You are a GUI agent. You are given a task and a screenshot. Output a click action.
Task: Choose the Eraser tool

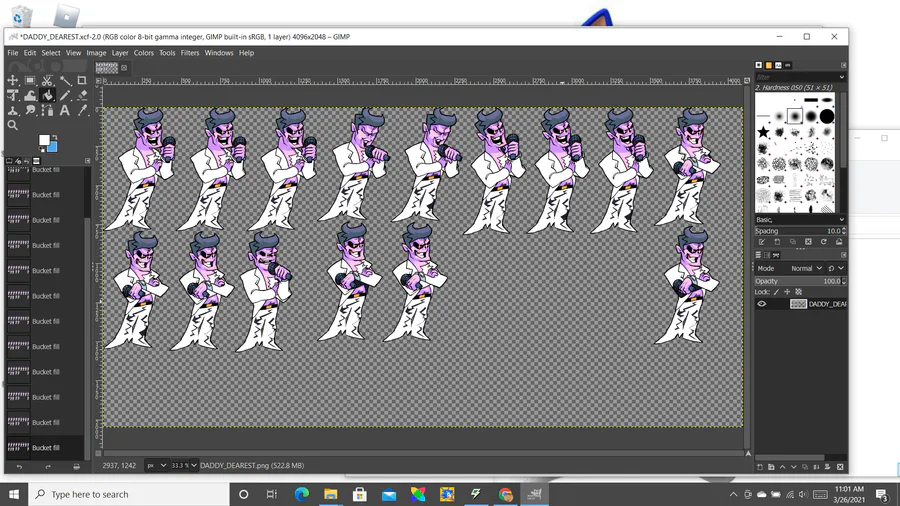coord(82,96)
